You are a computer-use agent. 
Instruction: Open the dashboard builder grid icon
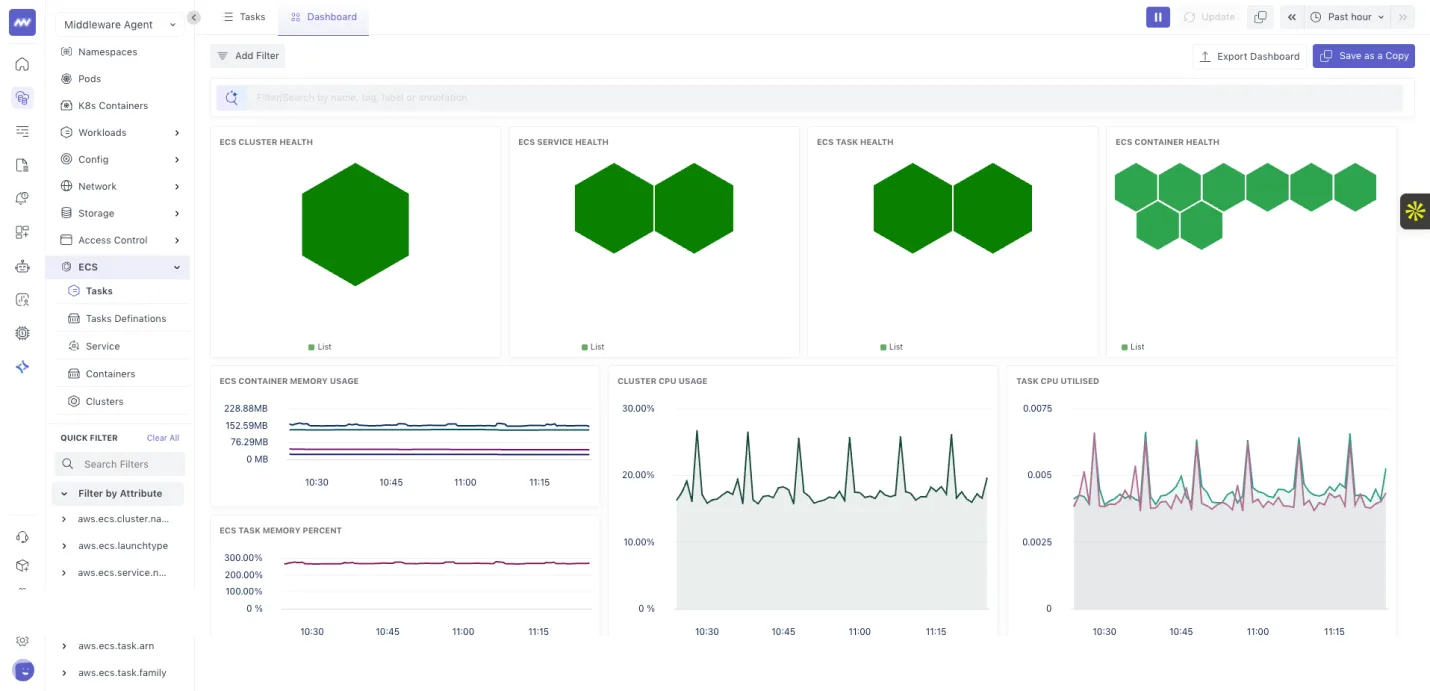(22, 232)
